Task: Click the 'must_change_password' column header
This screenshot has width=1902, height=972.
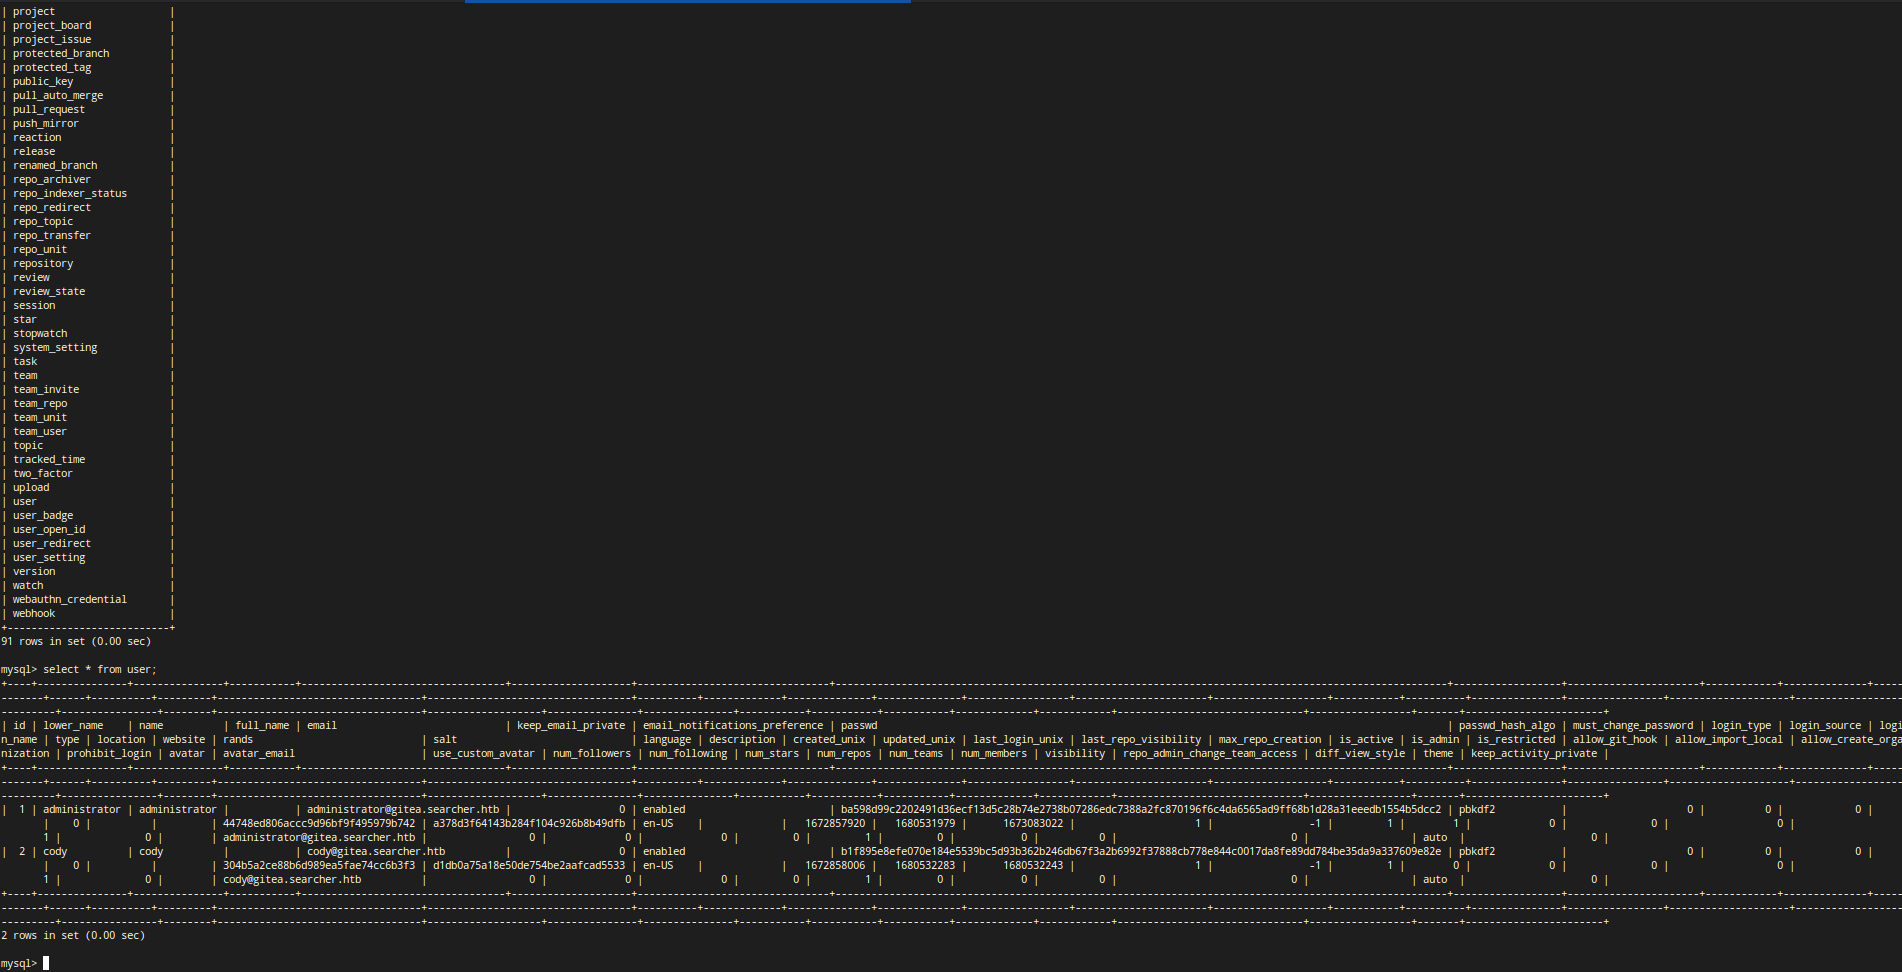Action: click(1632, 725)
